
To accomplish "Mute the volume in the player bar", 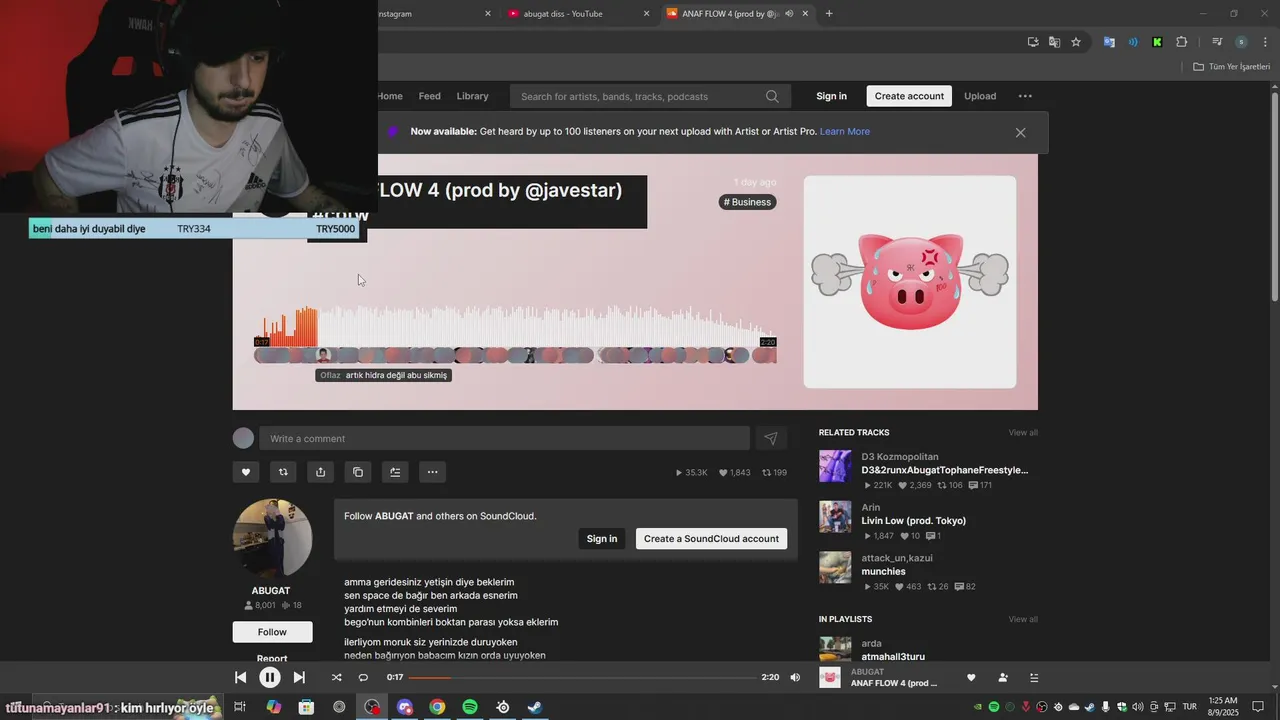I will (x=795, y=677).
